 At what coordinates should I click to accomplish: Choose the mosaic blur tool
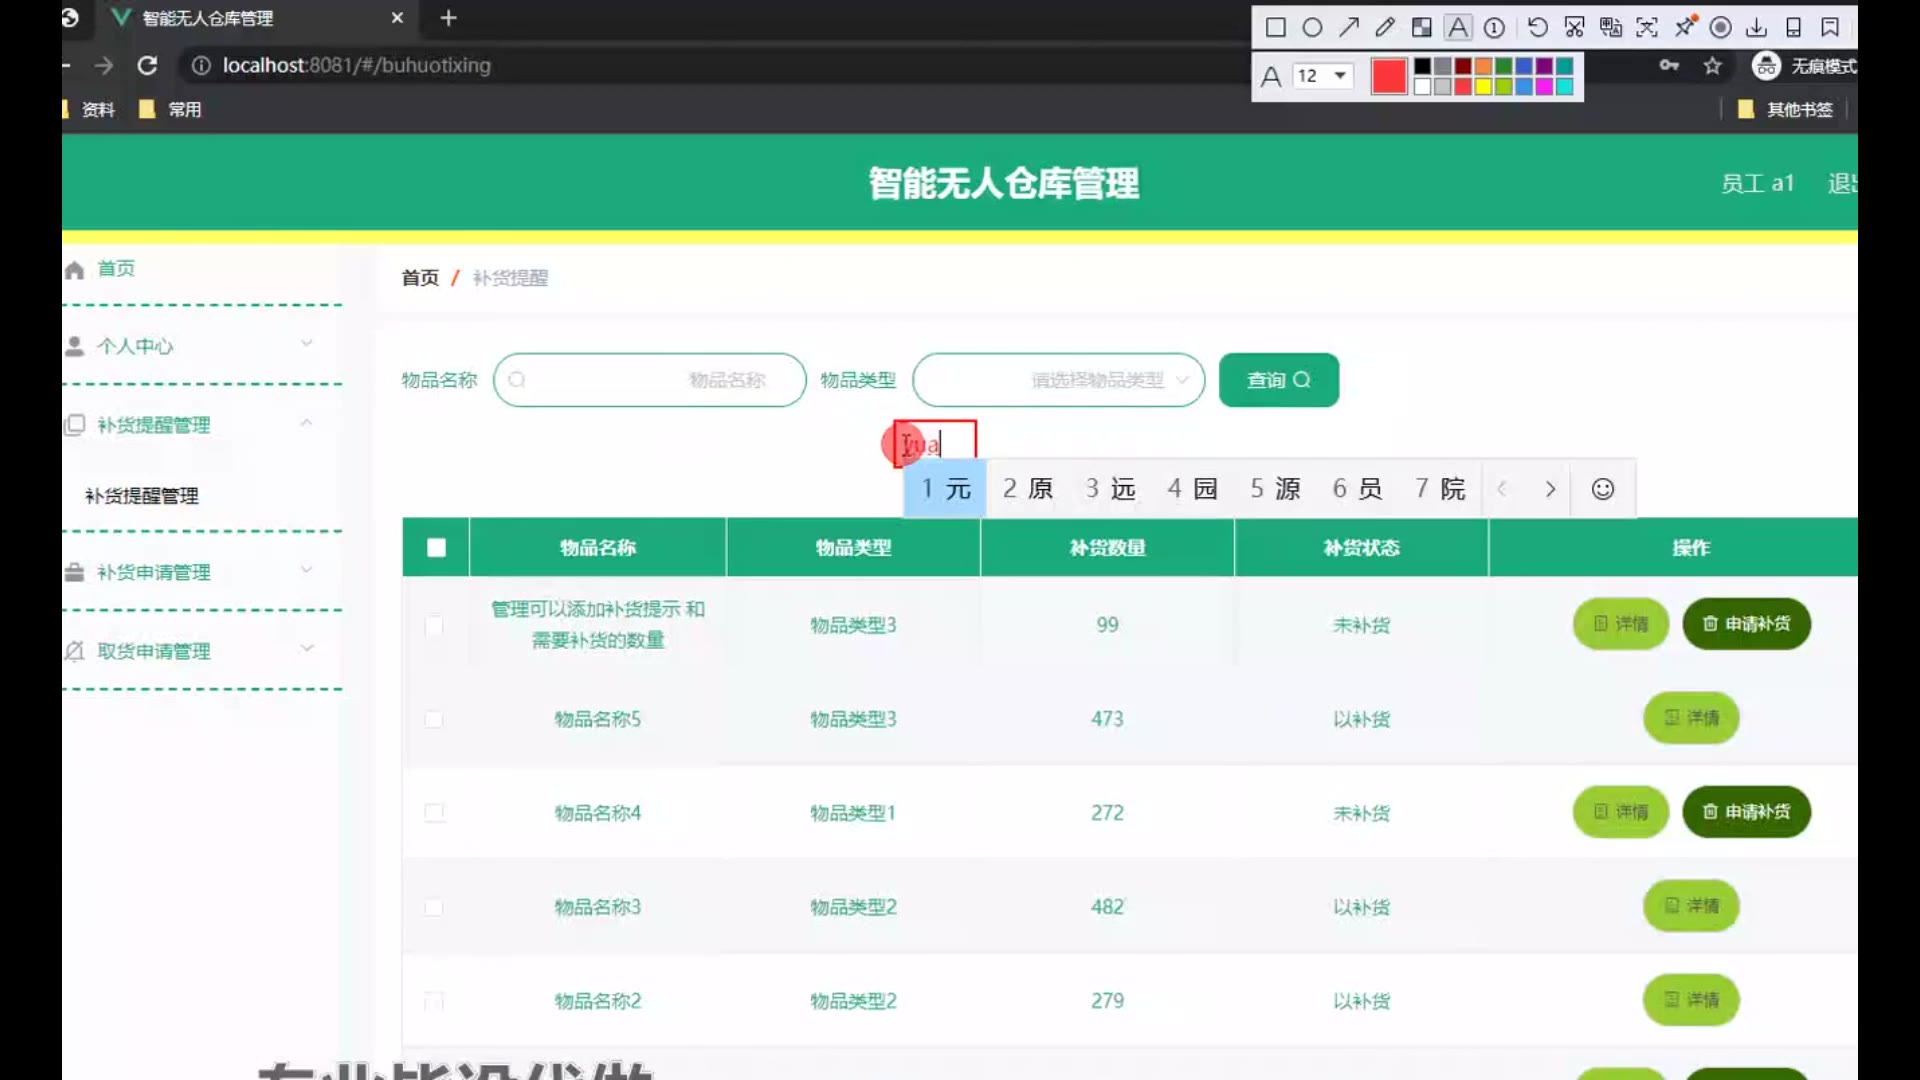[1421, 28]
